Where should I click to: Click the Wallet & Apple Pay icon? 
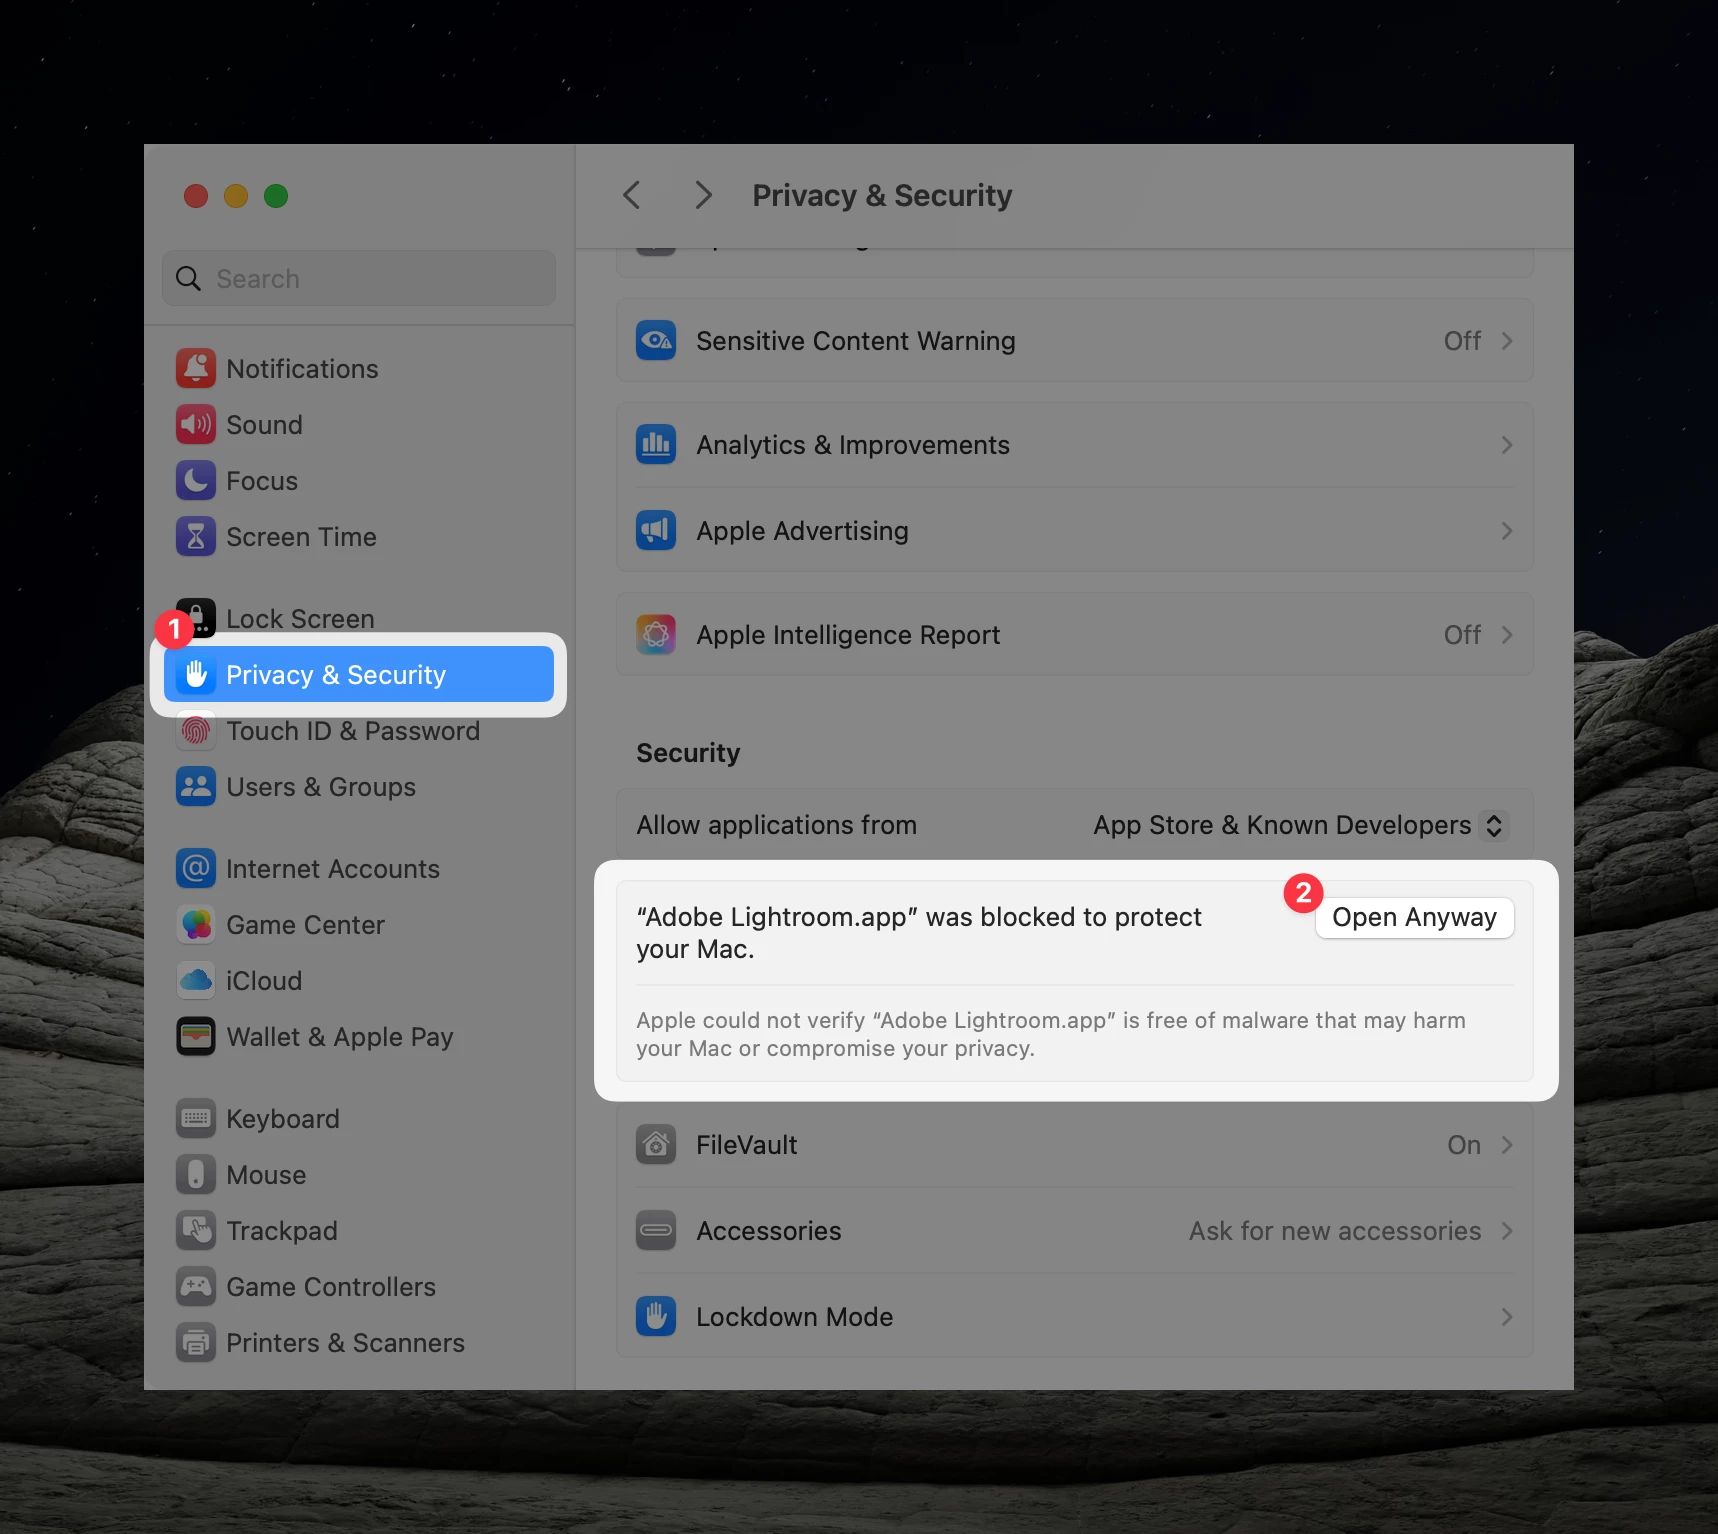[x=196, y=1037]
